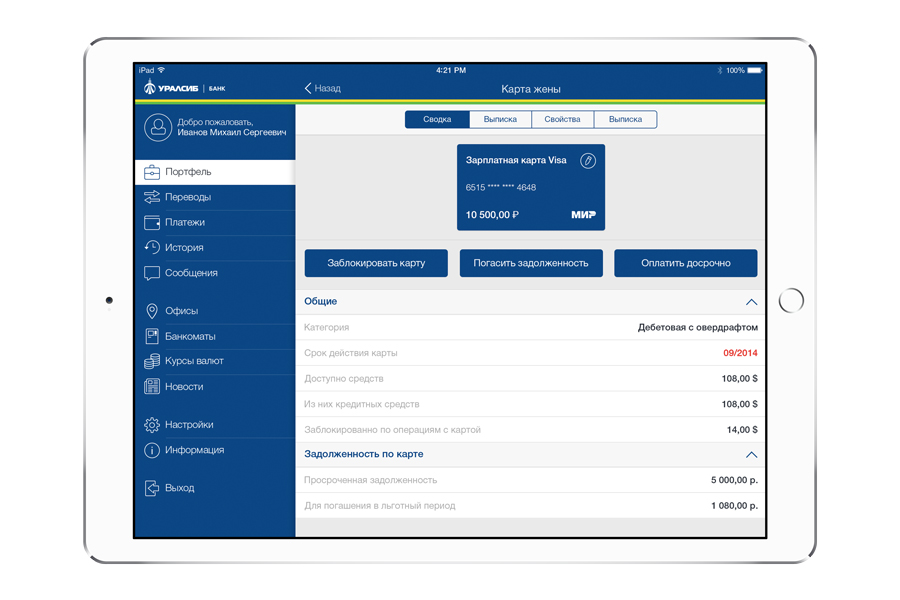Open Переводы transfers arrows icon
The image size is (900, 600).
[x=152, y=197]
